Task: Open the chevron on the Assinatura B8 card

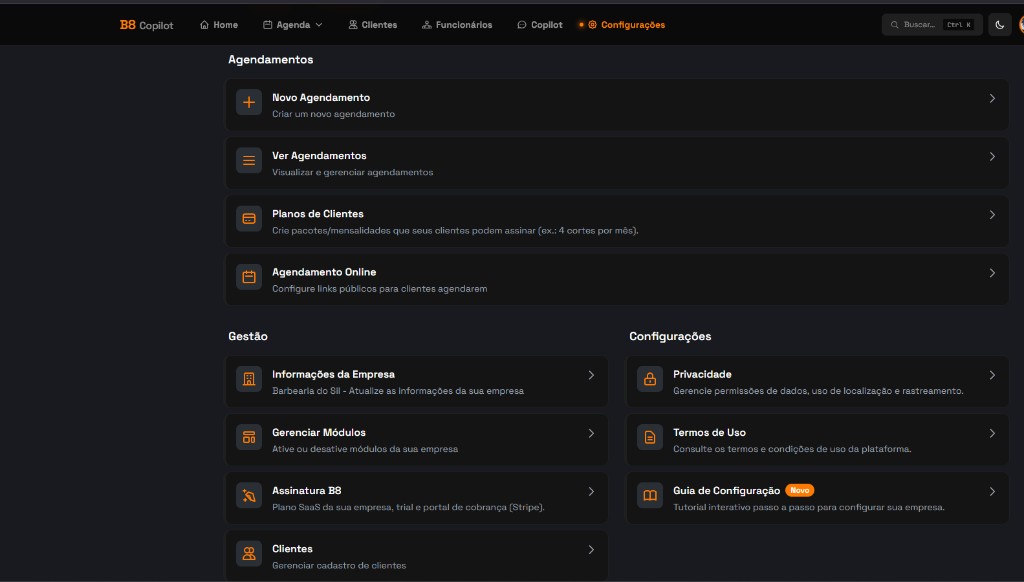Action: click(x=590, y=491)
